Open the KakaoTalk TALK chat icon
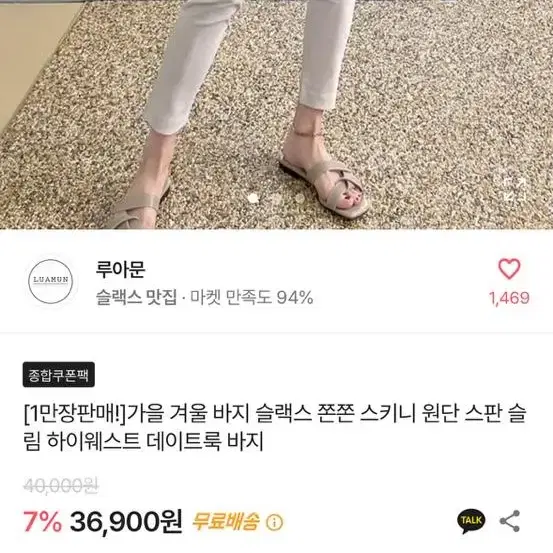 click(x=471, y=521)
